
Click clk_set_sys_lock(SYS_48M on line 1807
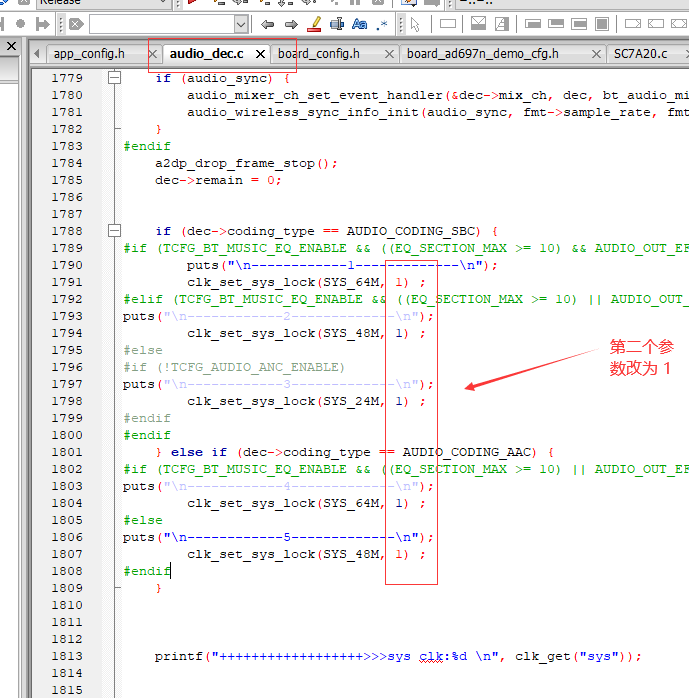(285, 554)
